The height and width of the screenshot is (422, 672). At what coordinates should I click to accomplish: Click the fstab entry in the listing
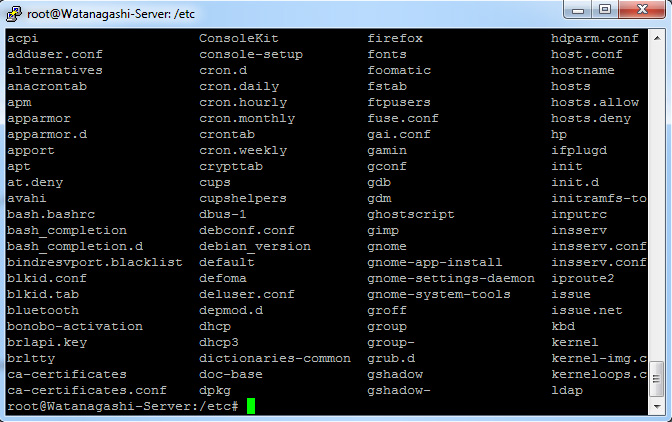pos(387,86)
